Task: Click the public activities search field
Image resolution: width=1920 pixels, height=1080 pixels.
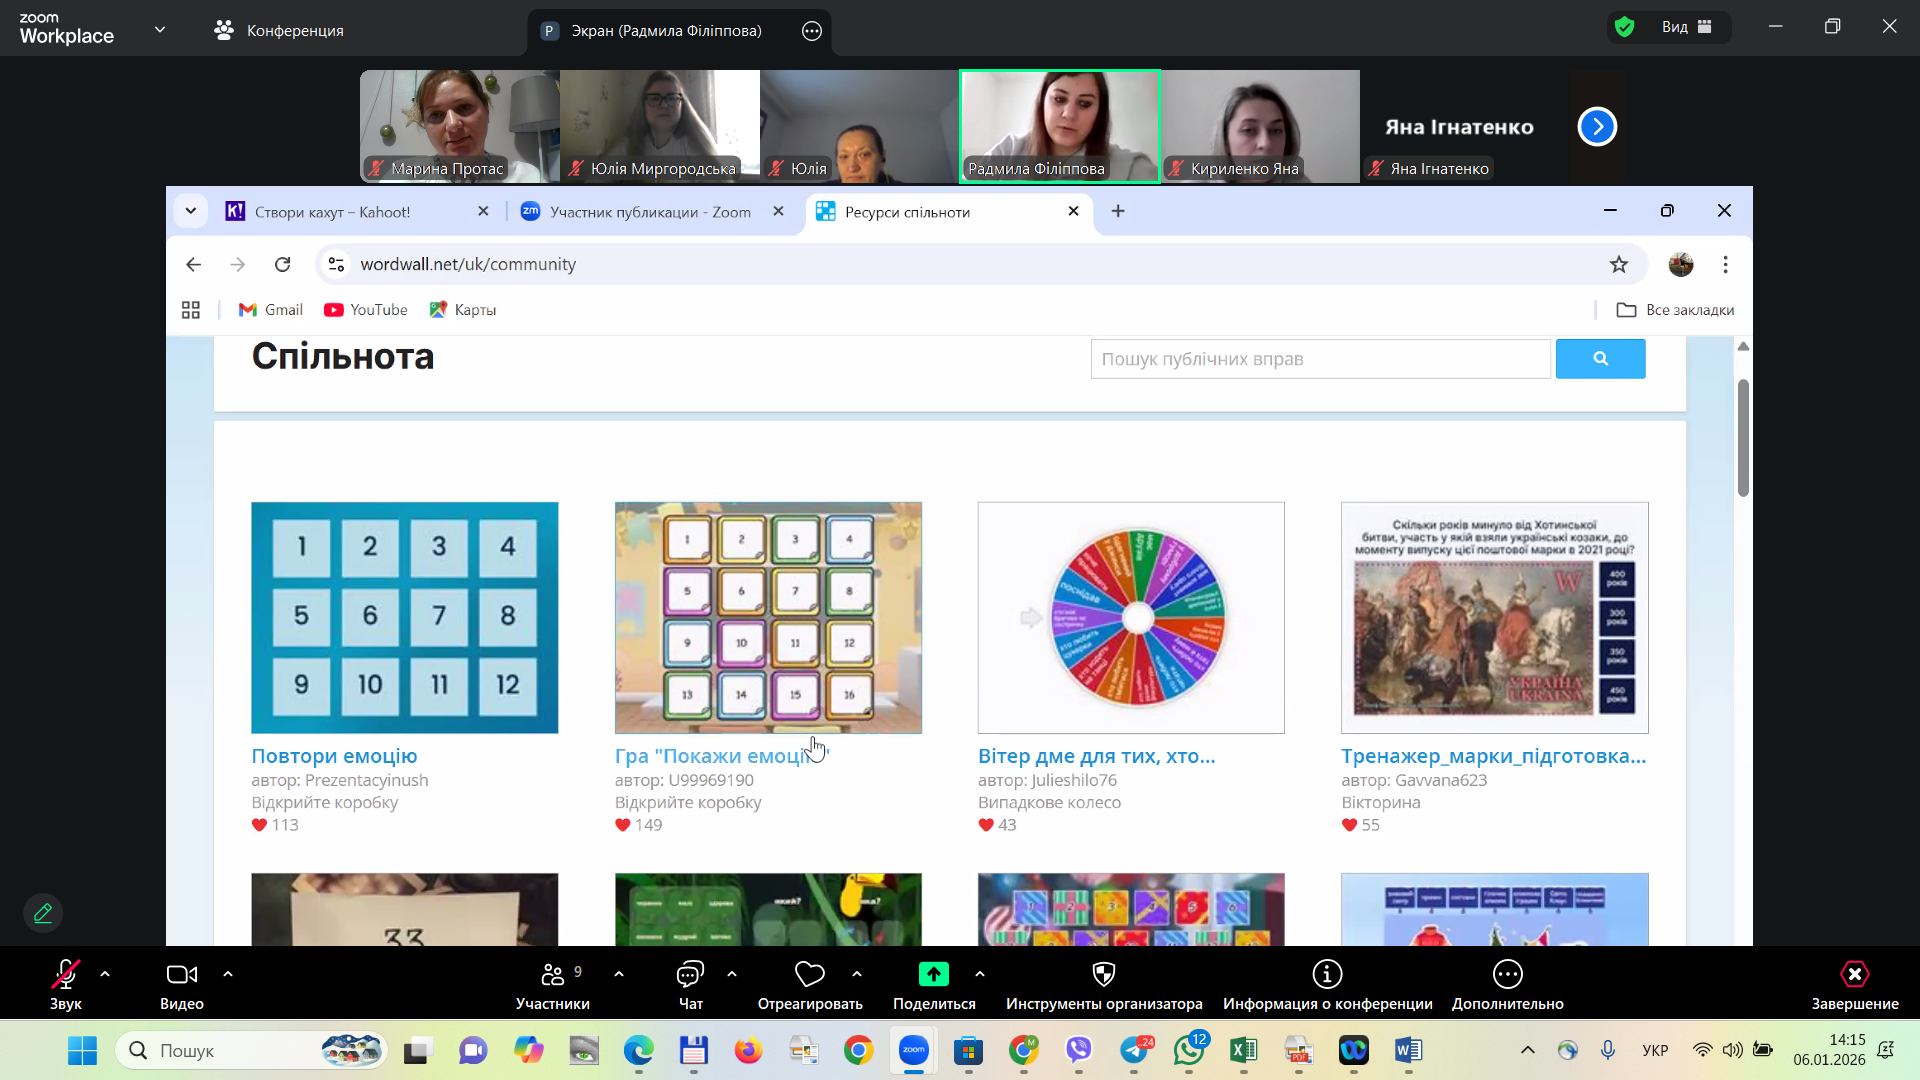Action: pyautogui.click(x=1320, y=359)
